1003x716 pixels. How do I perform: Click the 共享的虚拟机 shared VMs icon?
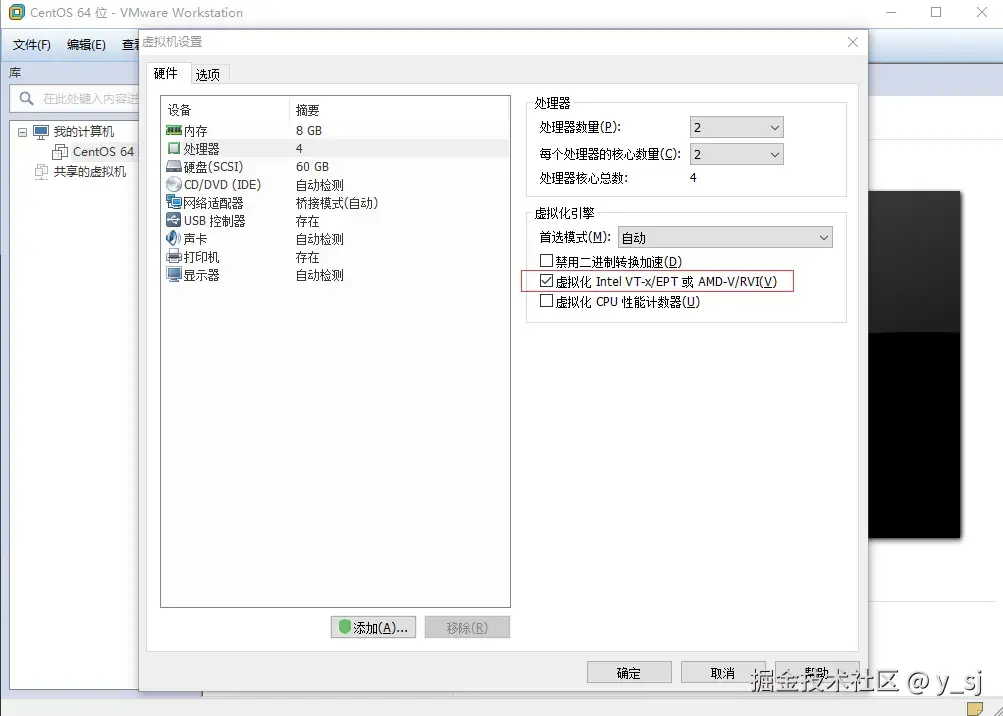[x=41, y=171]
